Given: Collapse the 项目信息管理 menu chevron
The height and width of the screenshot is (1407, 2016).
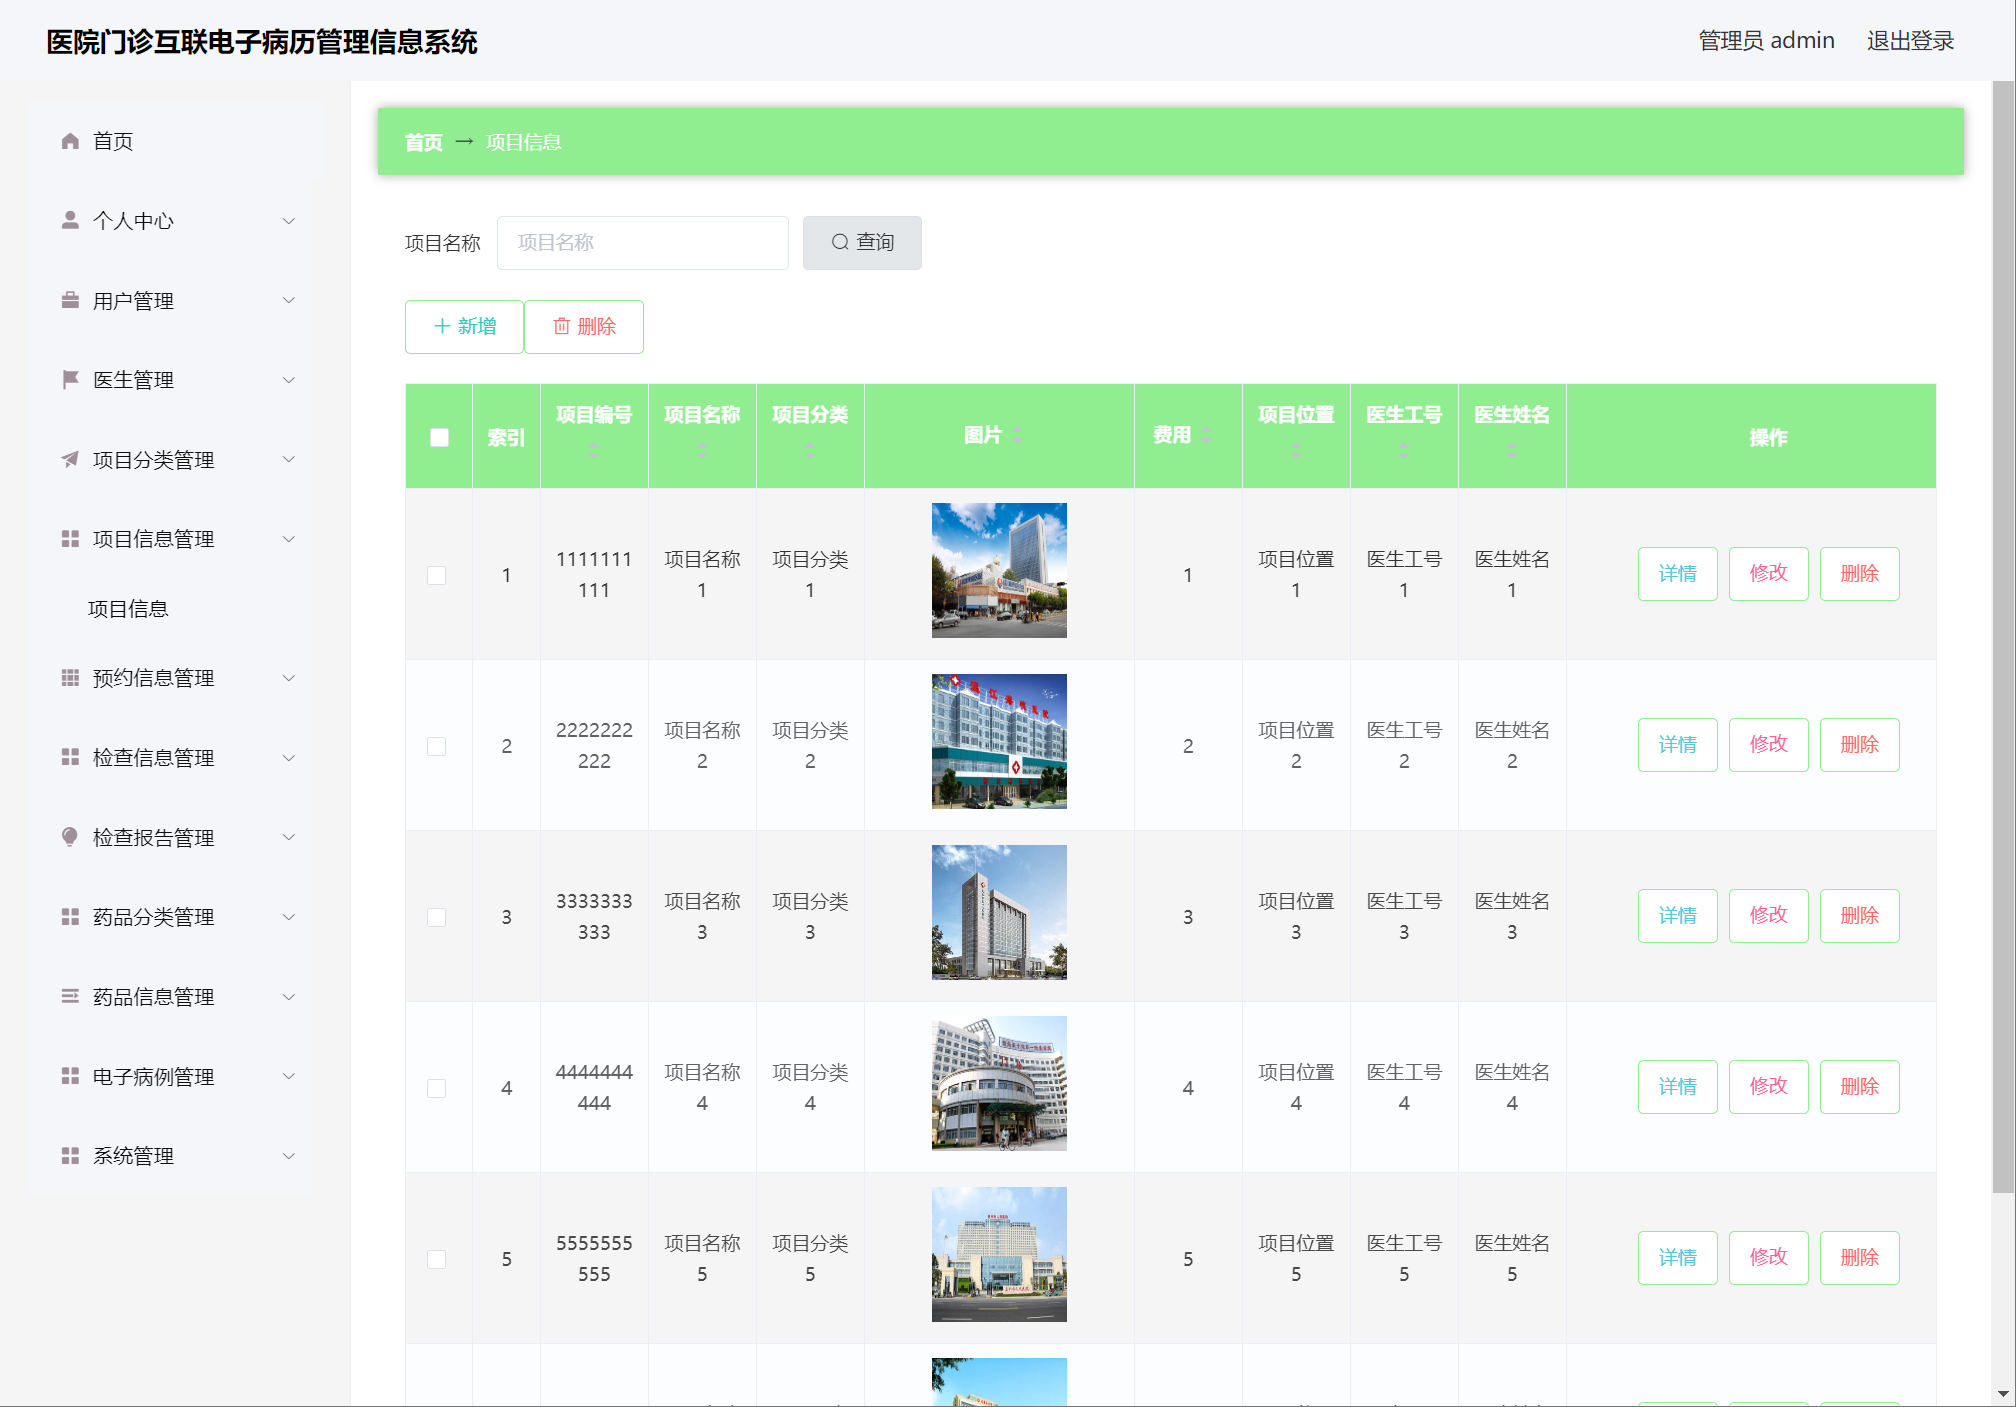Looking at the screenshot, I should point(289,539).
